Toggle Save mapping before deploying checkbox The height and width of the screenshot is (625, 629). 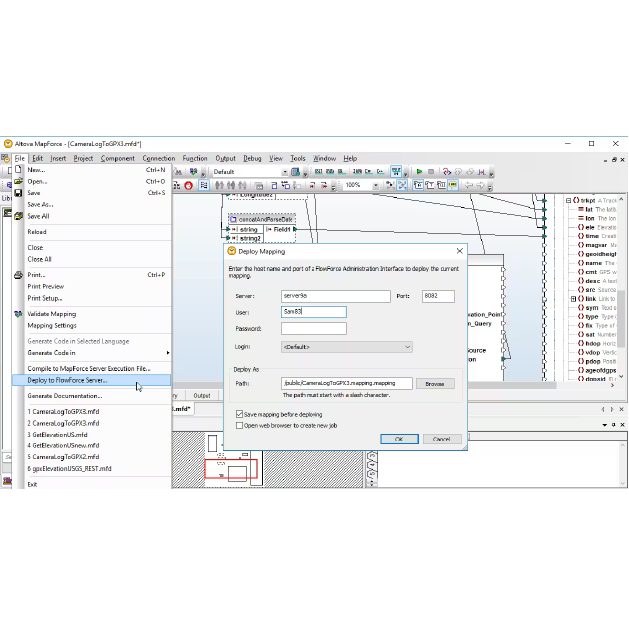(x=239, y=414)
